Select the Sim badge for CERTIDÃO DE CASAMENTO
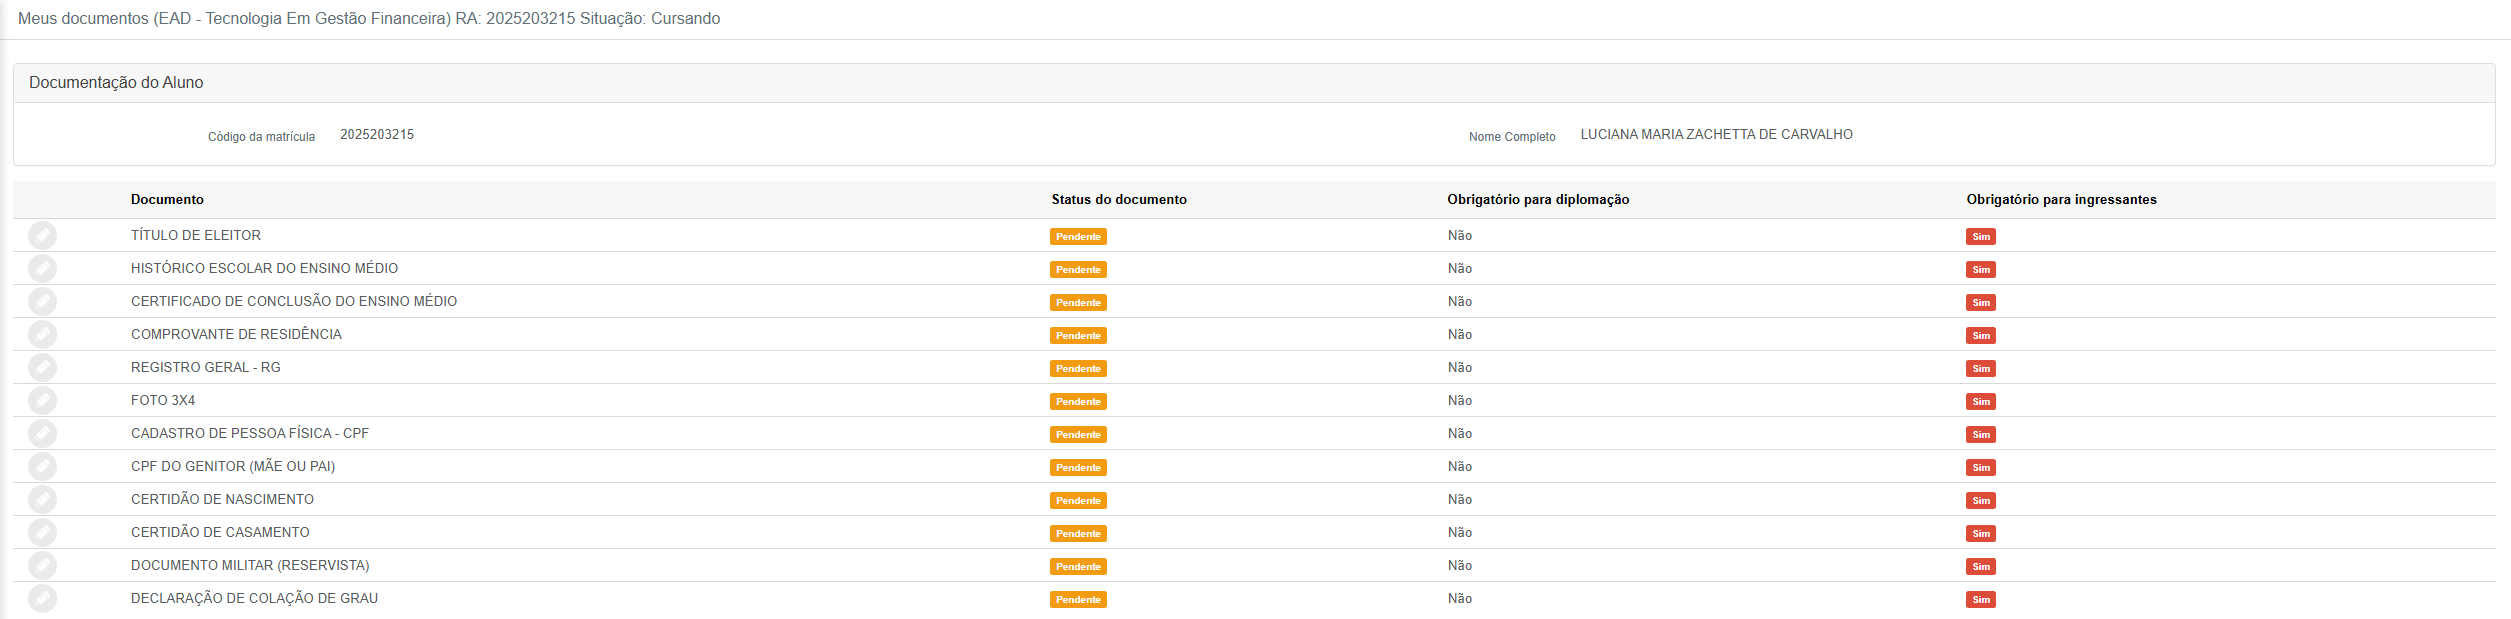This screenshot has width=2511, height=619. (1980, 534)
